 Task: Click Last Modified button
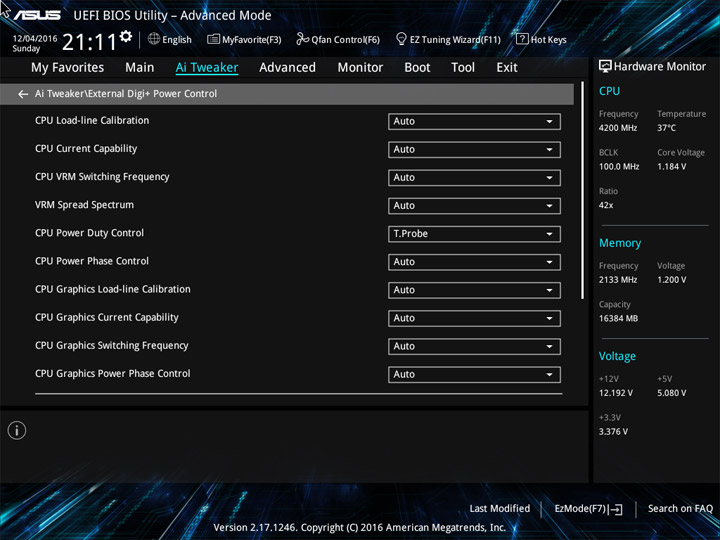coord(500,509)
